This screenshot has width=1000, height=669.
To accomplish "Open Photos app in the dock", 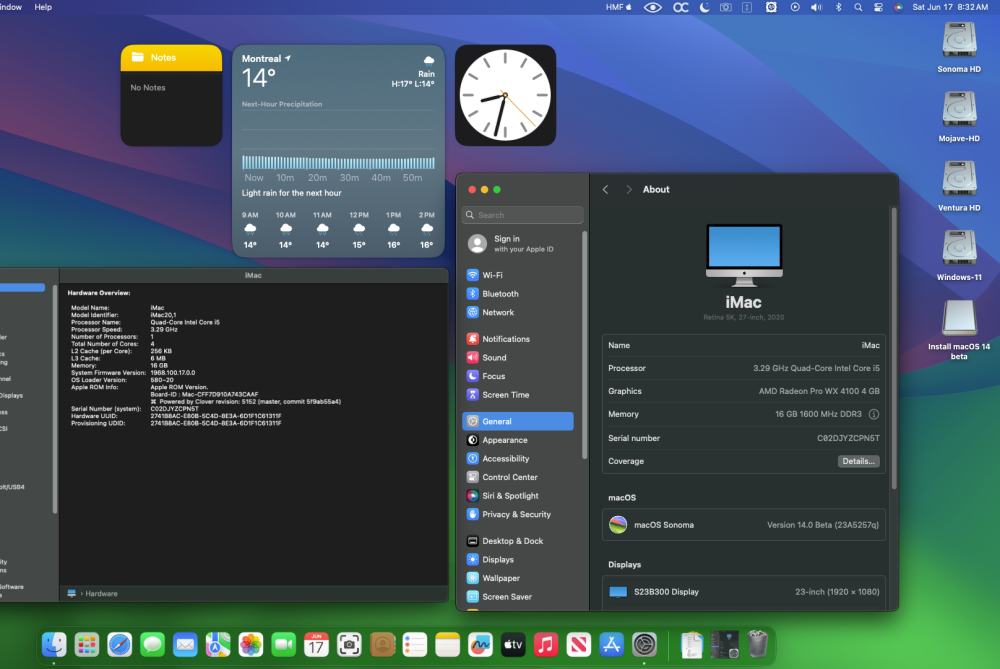I will (251, 645).
